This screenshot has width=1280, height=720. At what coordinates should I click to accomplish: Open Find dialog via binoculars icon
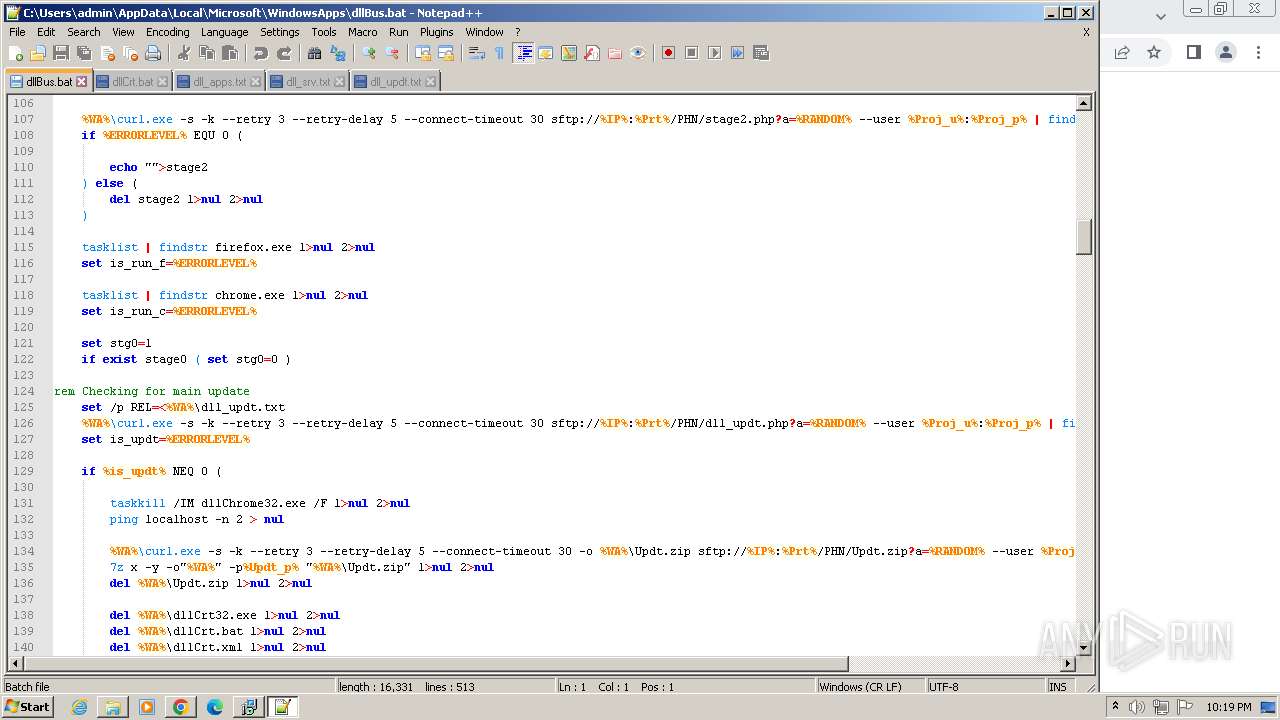pos(315,53)
